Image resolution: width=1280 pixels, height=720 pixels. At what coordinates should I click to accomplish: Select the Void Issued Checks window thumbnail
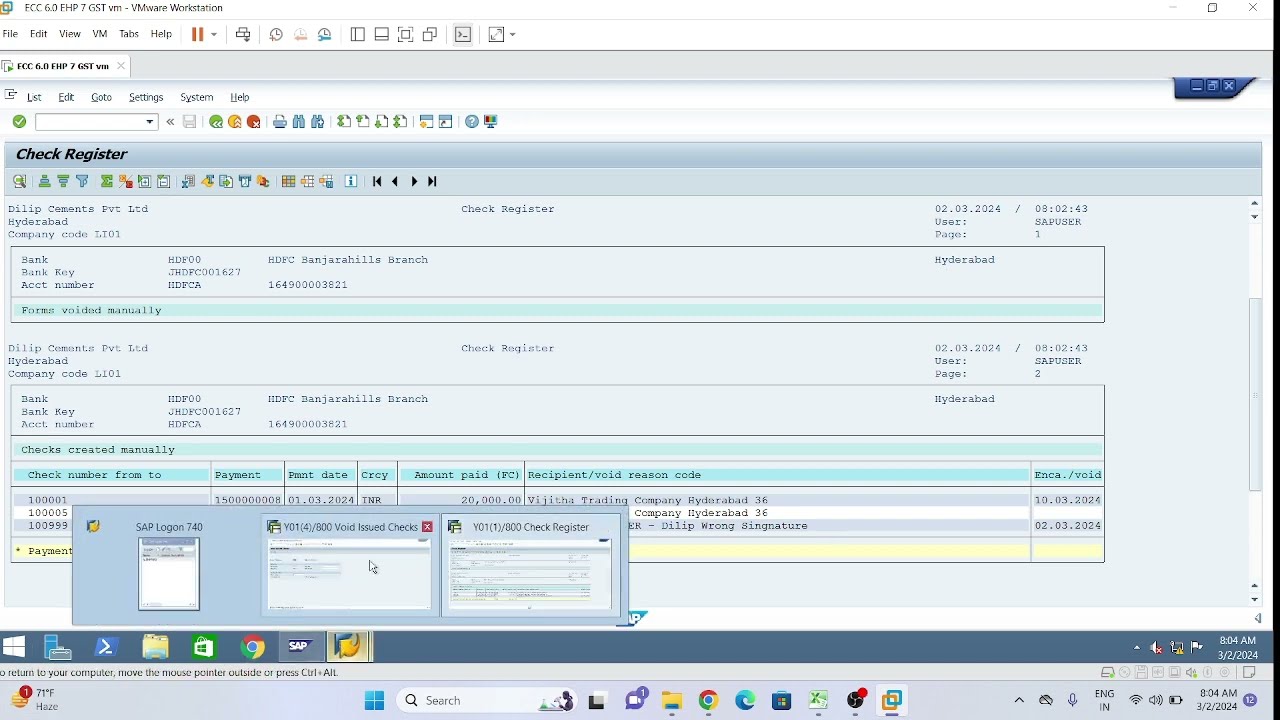pos(349,566)
